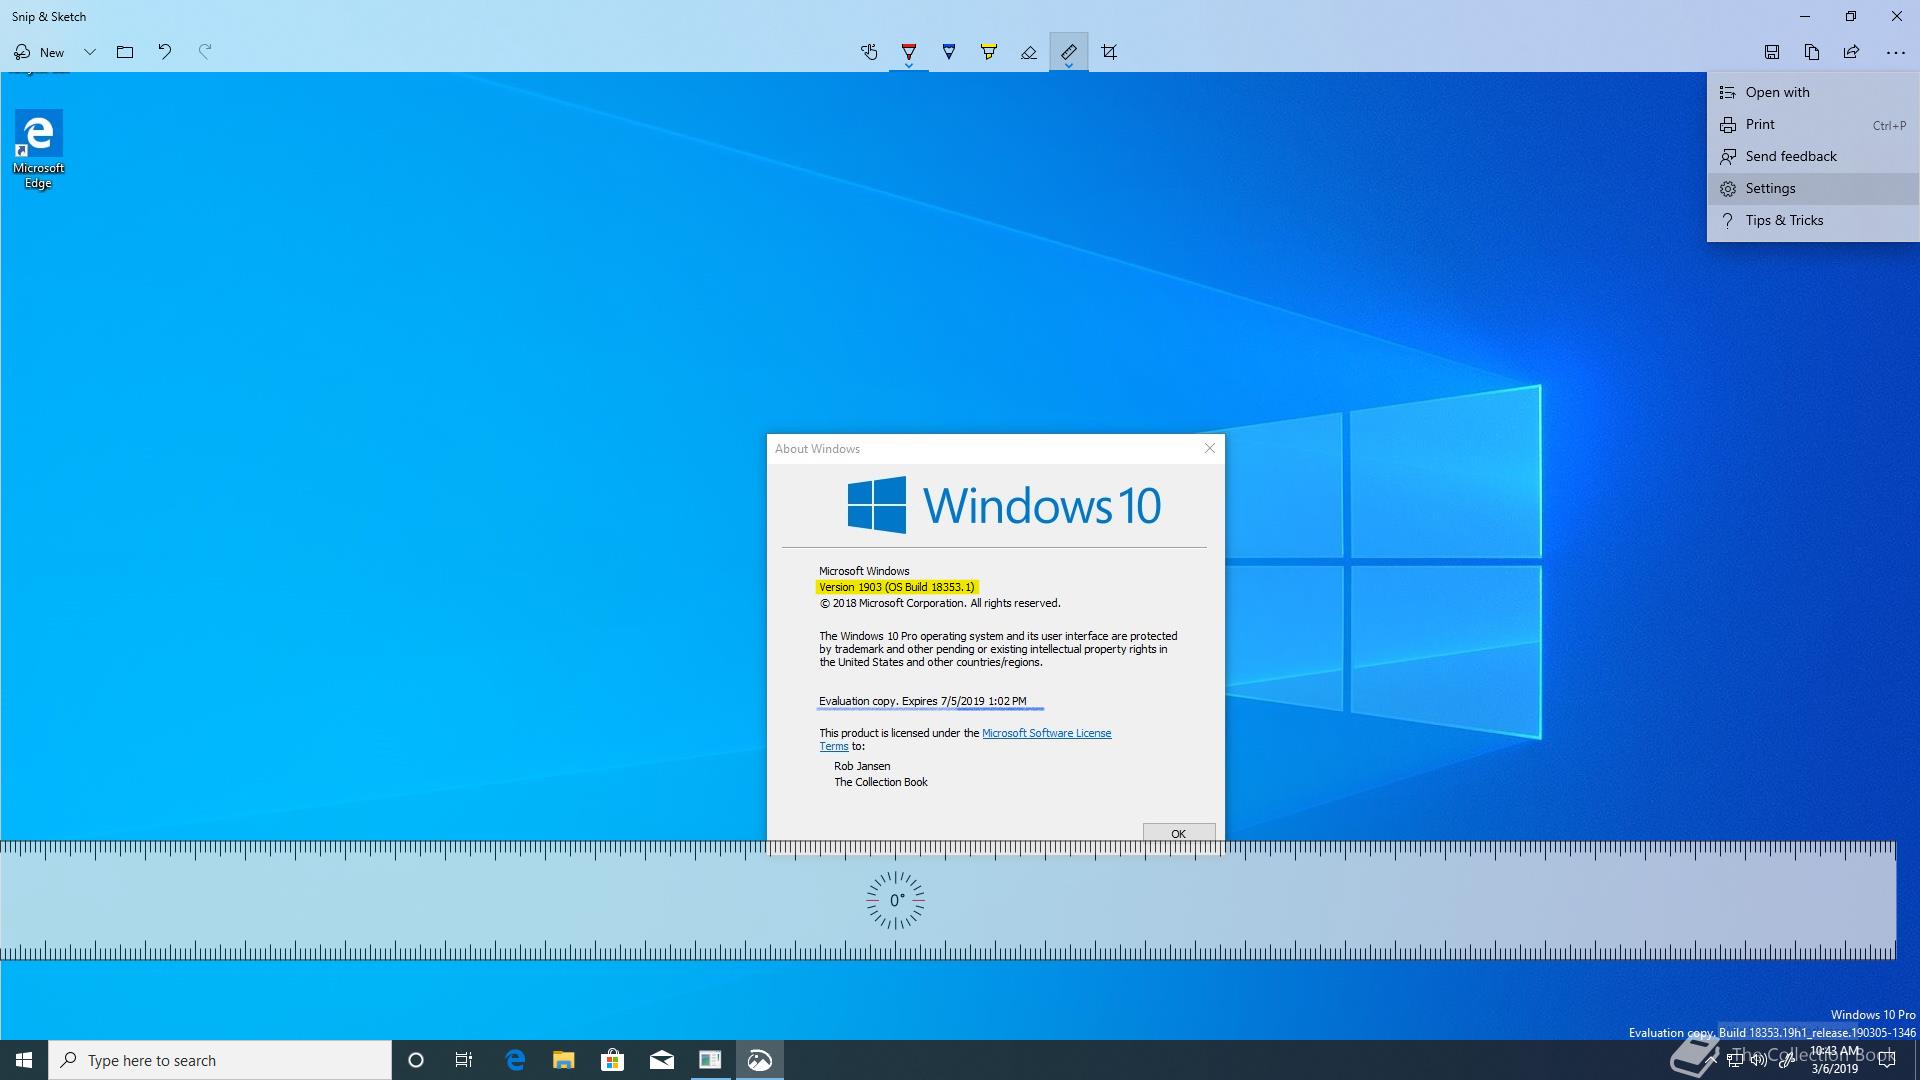The width and height of the screenshot is (1920, 1080).
Task: Select the Eraser tool
Action: click(x=1029, y=52)
